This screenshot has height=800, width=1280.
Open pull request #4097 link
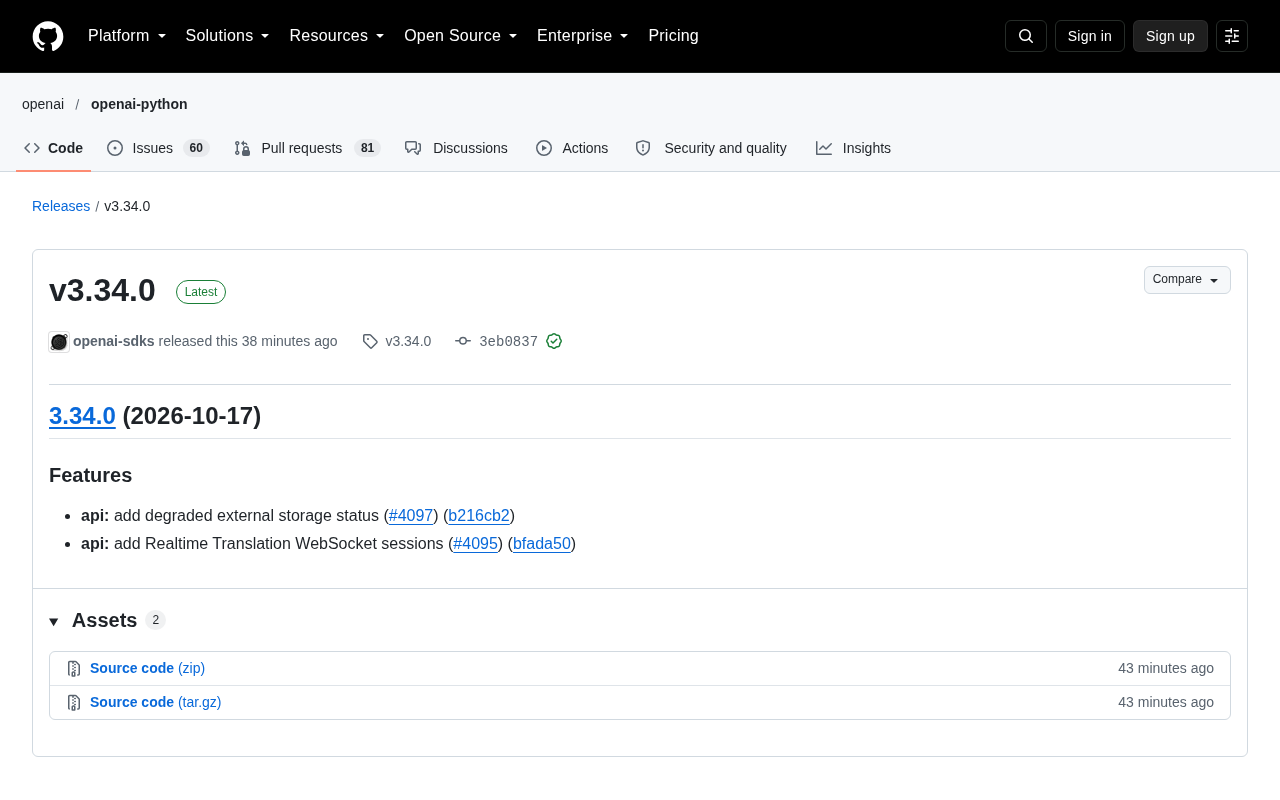(411, 516)
